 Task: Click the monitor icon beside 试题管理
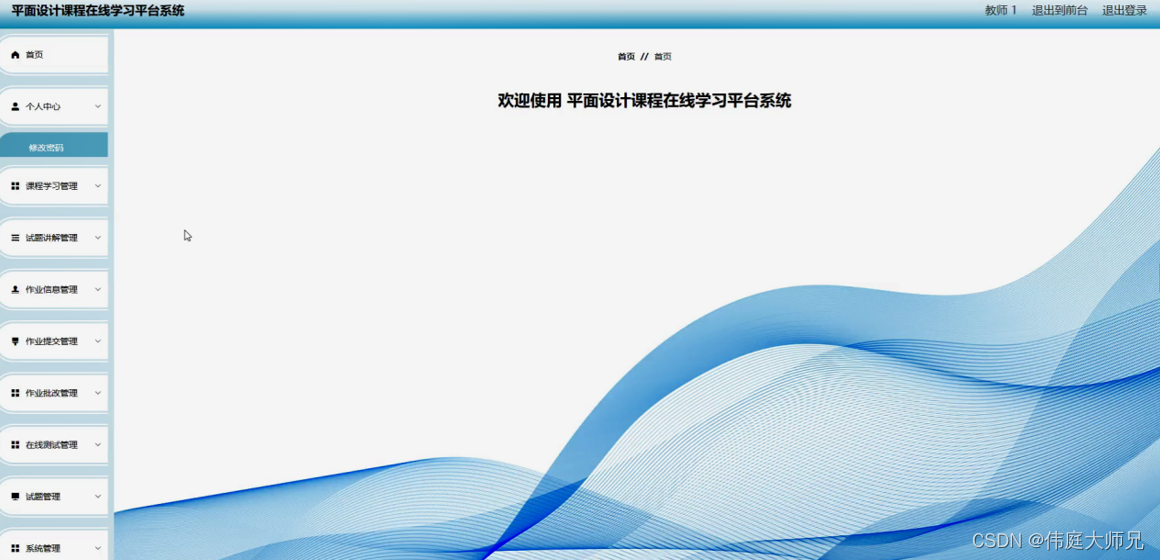[x=15, y=497]
